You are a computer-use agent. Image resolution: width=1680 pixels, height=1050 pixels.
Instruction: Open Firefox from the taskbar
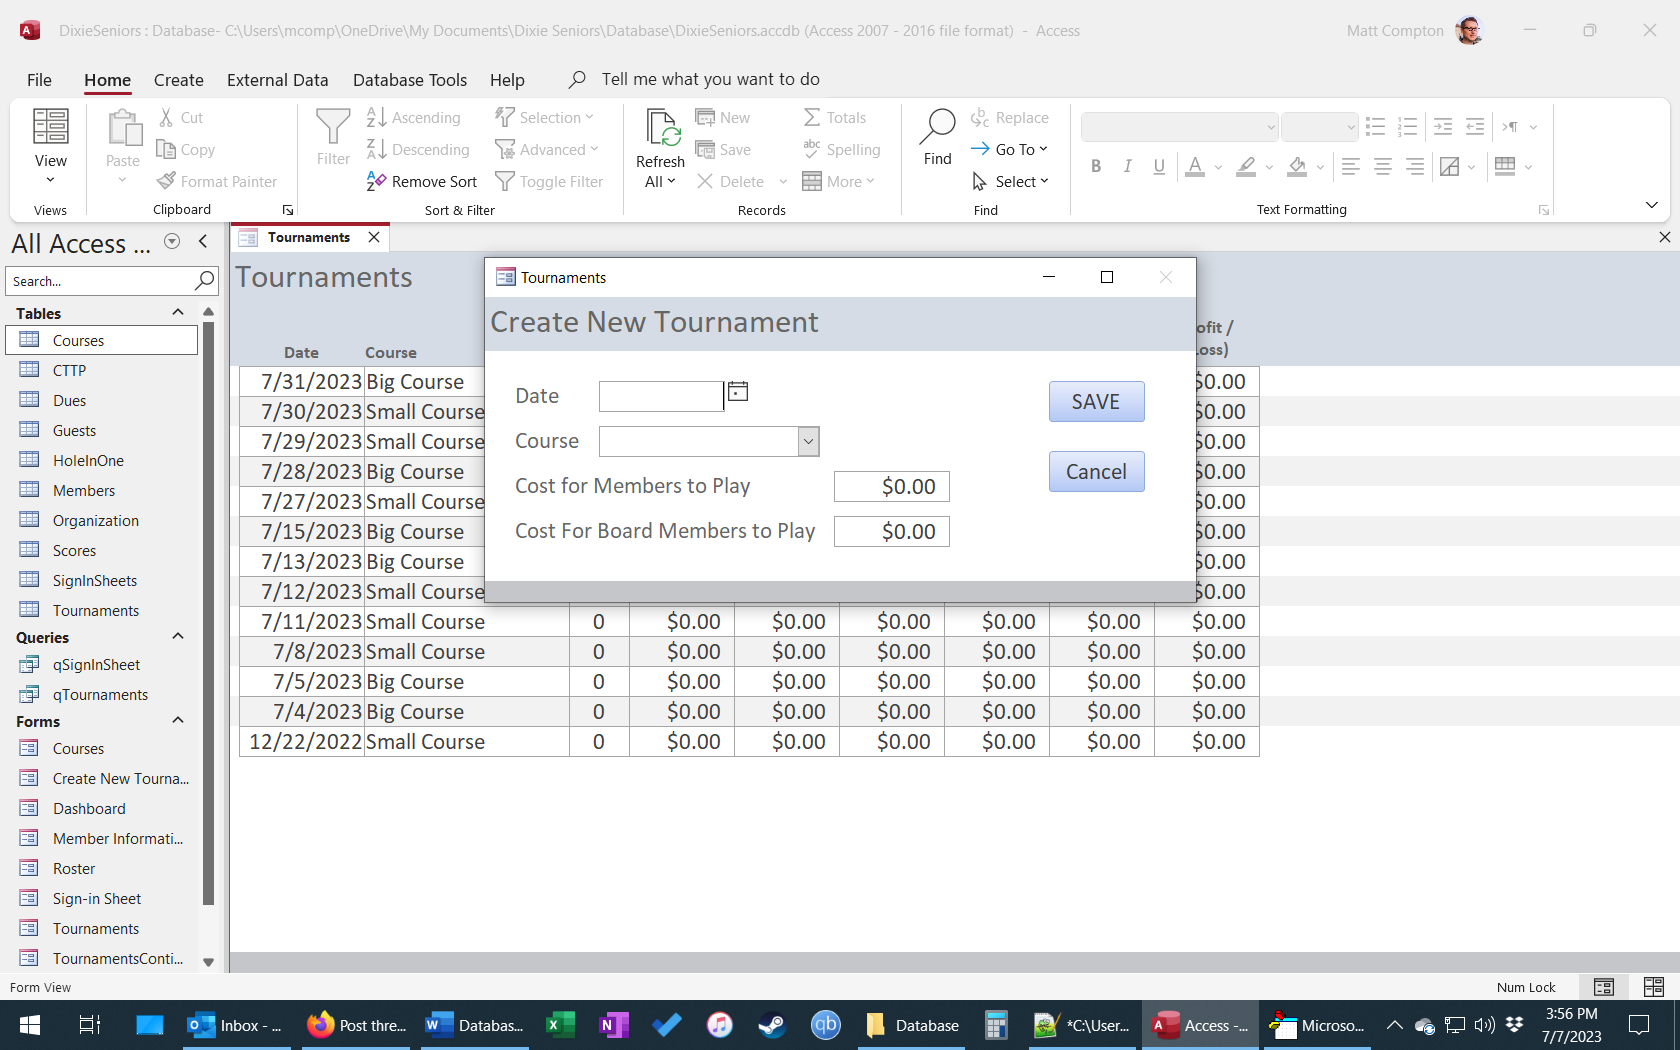click(x=320, y=1025)
